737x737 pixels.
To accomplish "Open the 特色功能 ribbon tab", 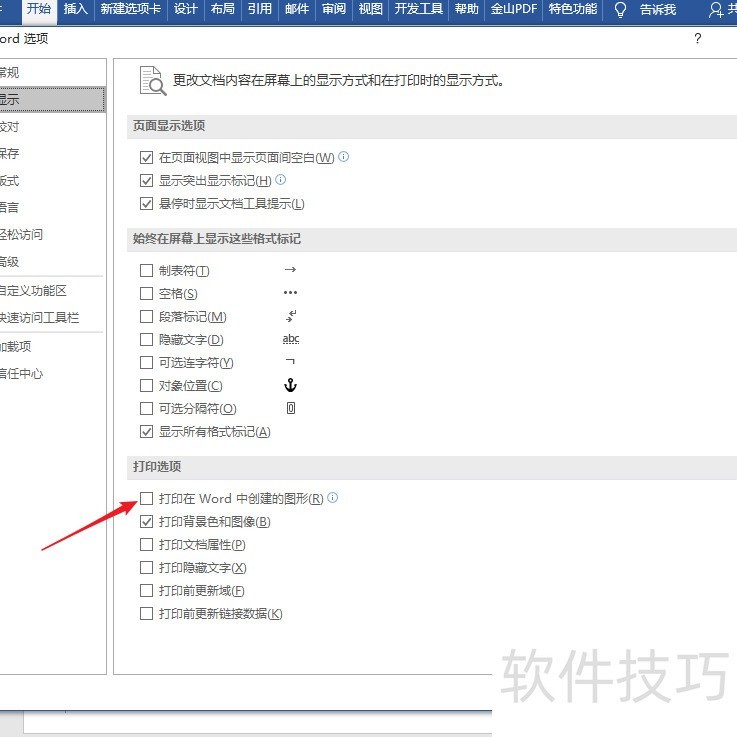I will [x=572, y=9].
